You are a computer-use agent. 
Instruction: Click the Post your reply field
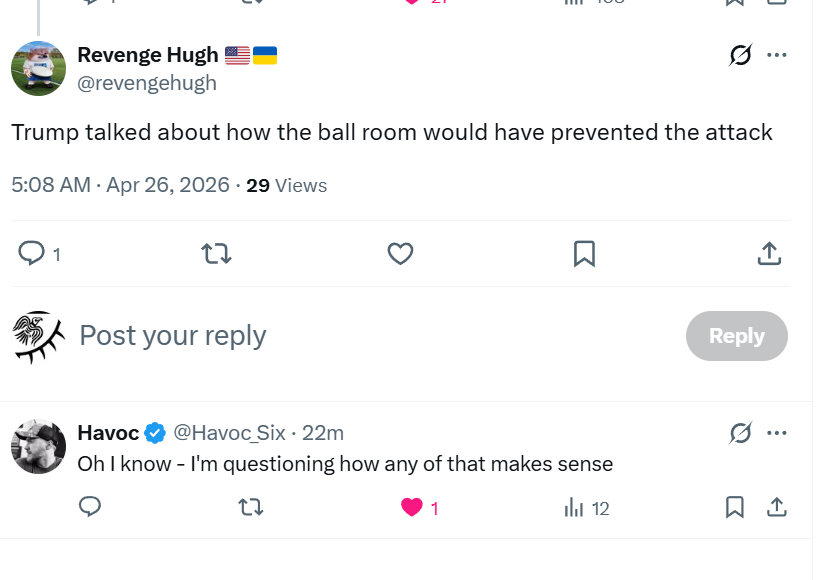[372, 336]
